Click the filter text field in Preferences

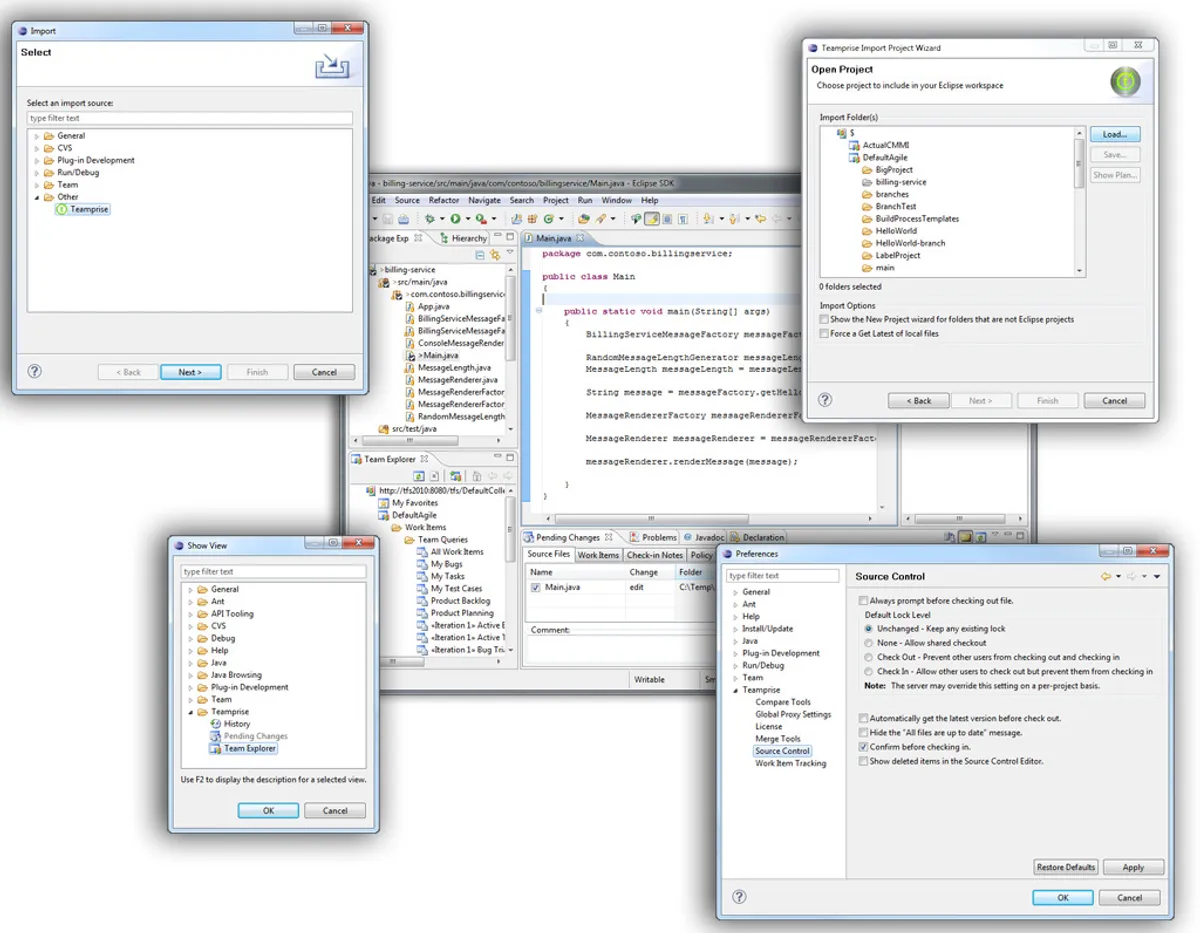point(783,576)
